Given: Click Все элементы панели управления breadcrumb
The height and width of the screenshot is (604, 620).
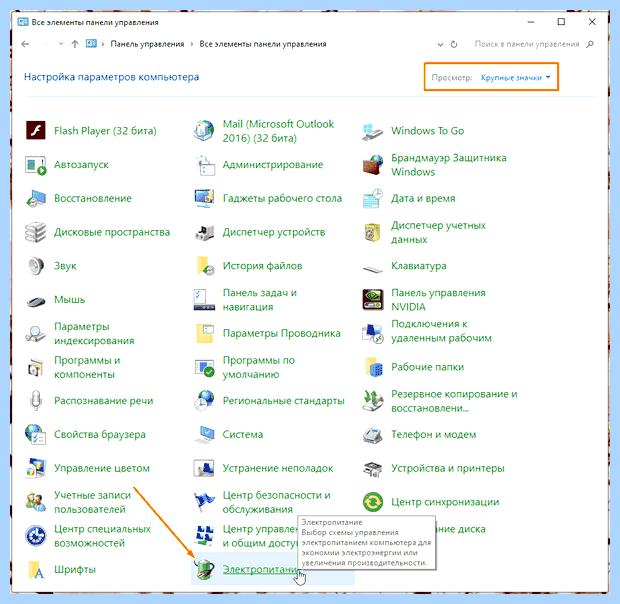Looking at the screenshot, I should 263,44.
